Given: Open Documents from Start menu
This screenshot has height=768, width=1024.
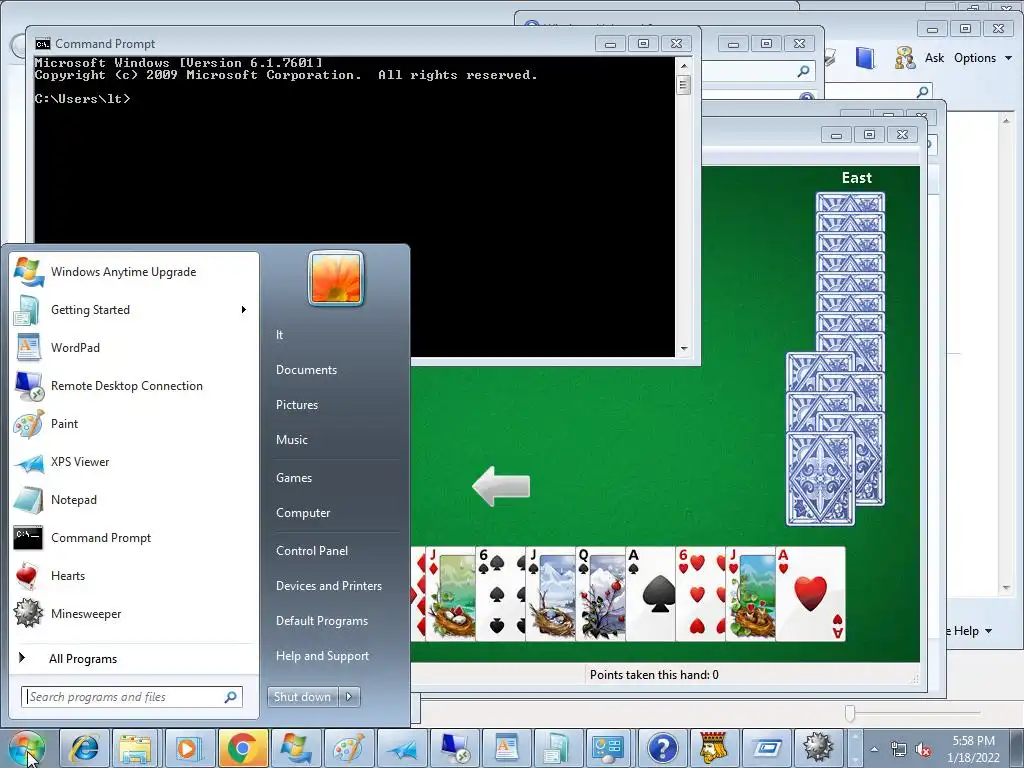Looking at the screenshot, I should [306, 370].
